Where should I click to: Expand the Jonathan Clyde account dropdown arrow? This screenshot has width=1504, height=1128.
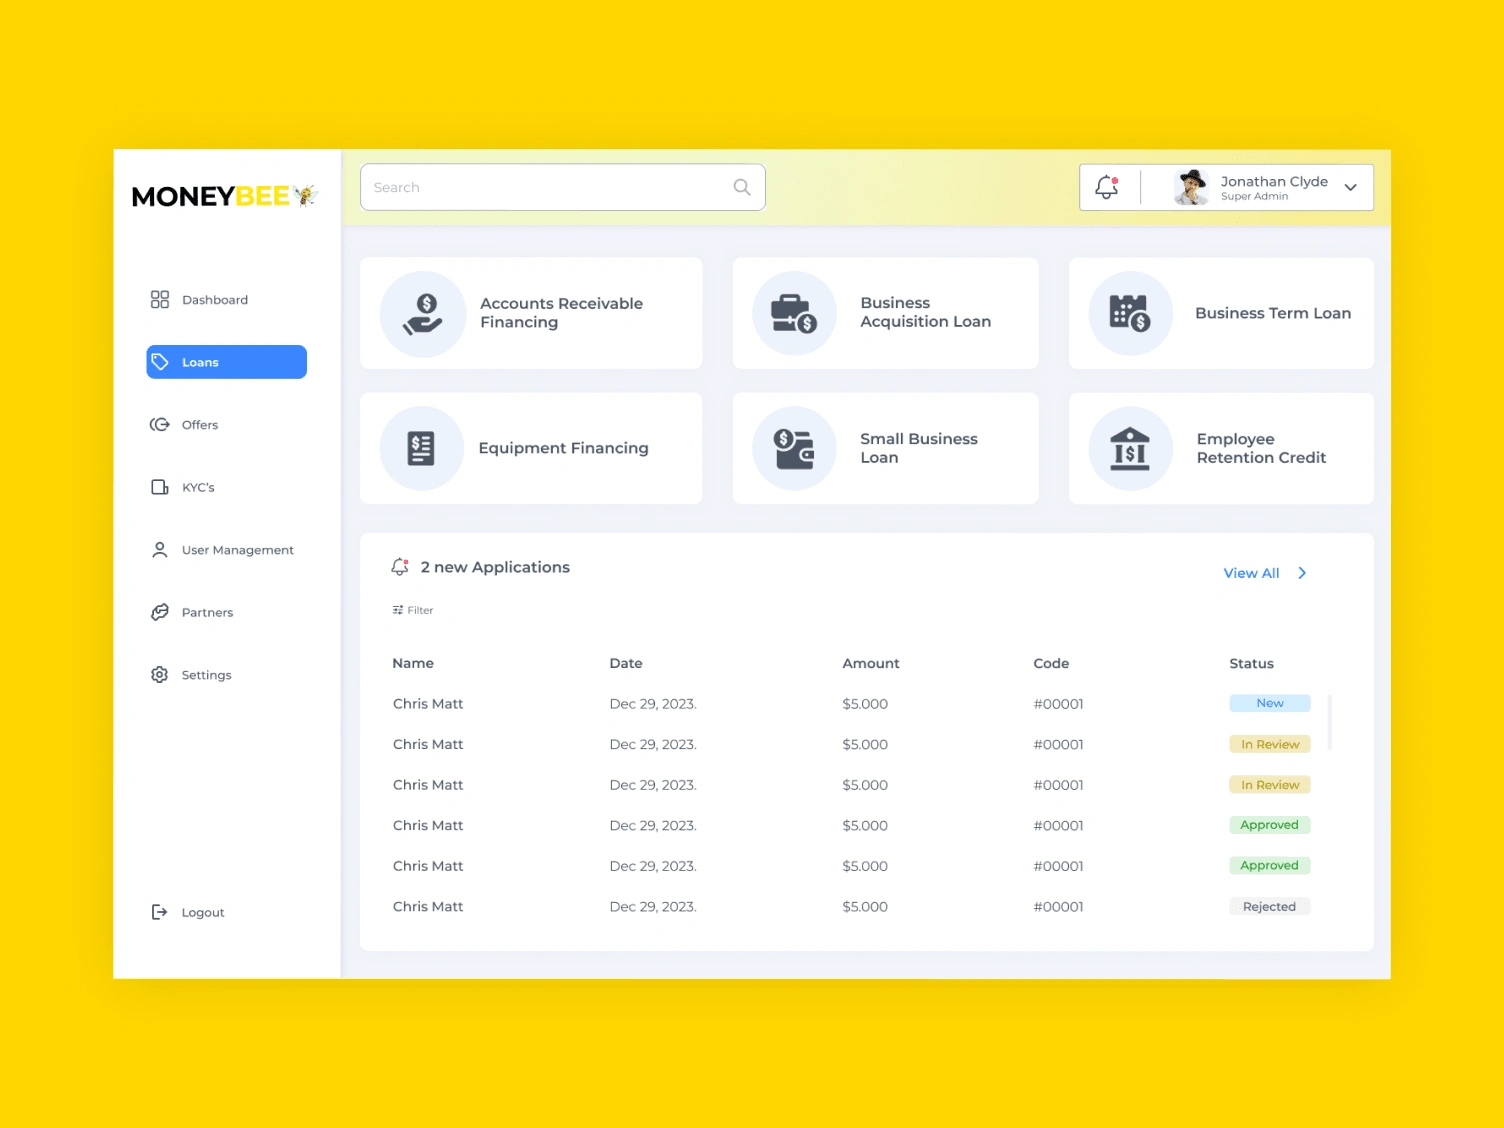coord(1351,188)
